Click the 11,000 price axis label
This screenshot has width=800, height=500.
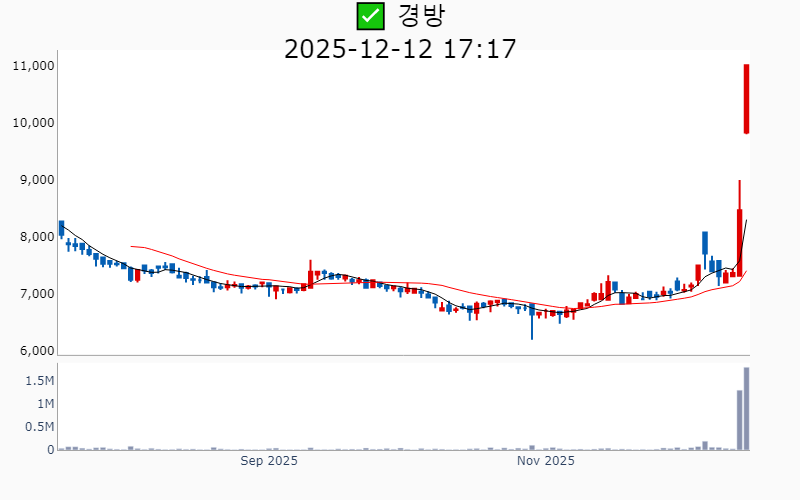point(32,66)
